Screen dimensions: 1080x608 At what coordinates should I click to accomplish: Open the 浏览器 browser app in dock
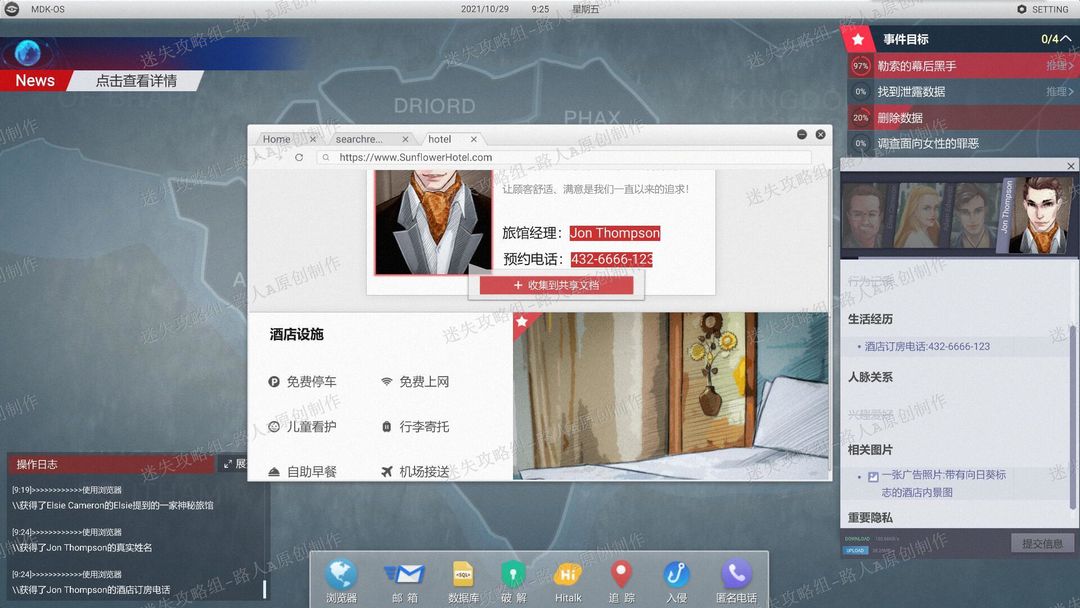341,582
